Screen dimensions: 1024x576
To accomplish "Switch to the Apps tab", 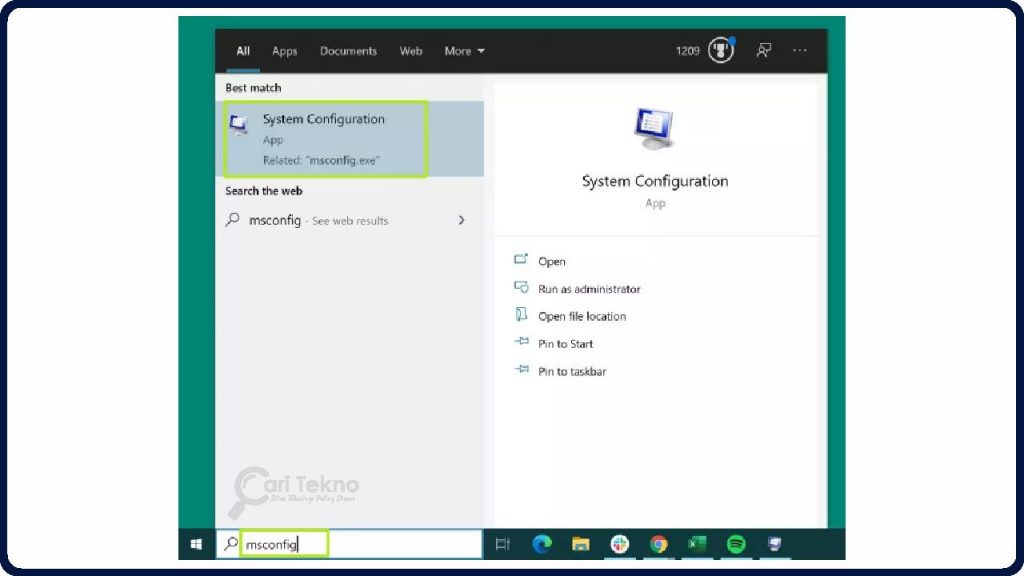I will pos(284,51).
